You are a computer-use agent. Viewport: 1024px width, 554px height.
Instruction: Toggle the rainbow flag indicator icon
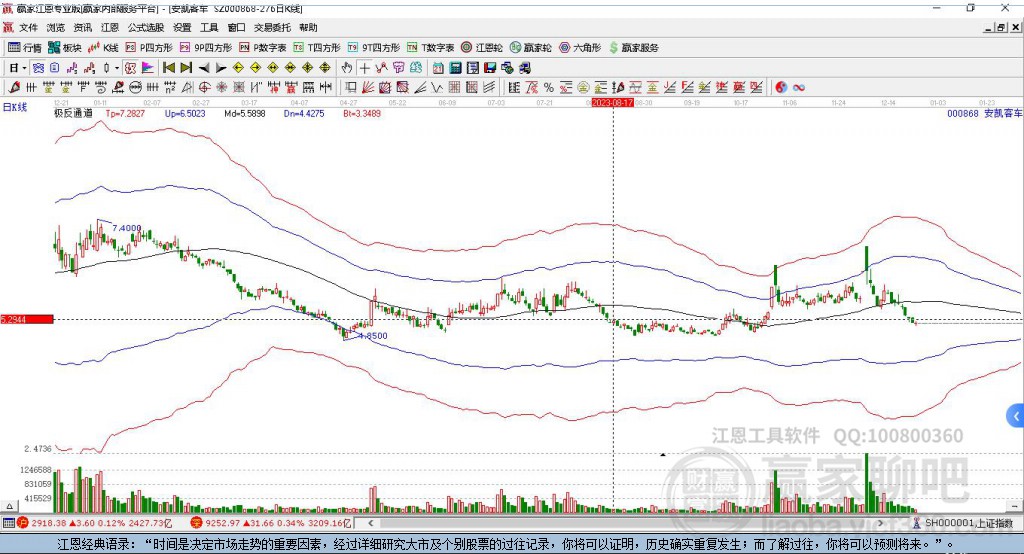[148, 68]
